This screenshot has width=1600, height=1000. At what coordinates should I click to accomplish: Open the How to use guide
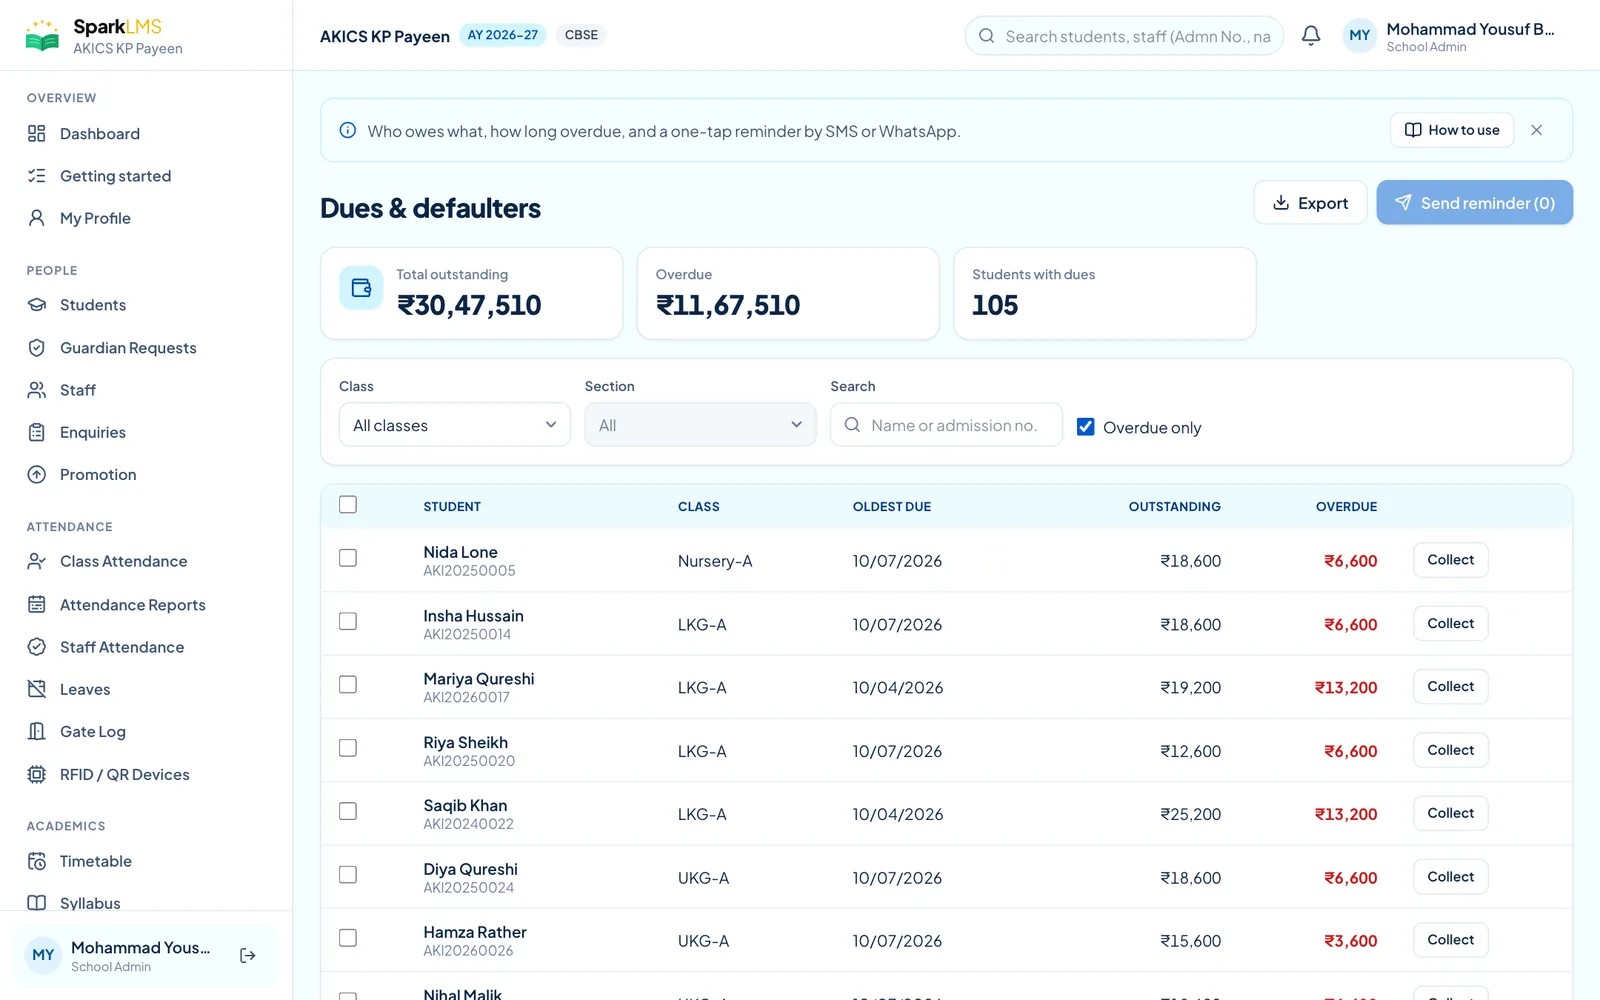click(1452, 130)
